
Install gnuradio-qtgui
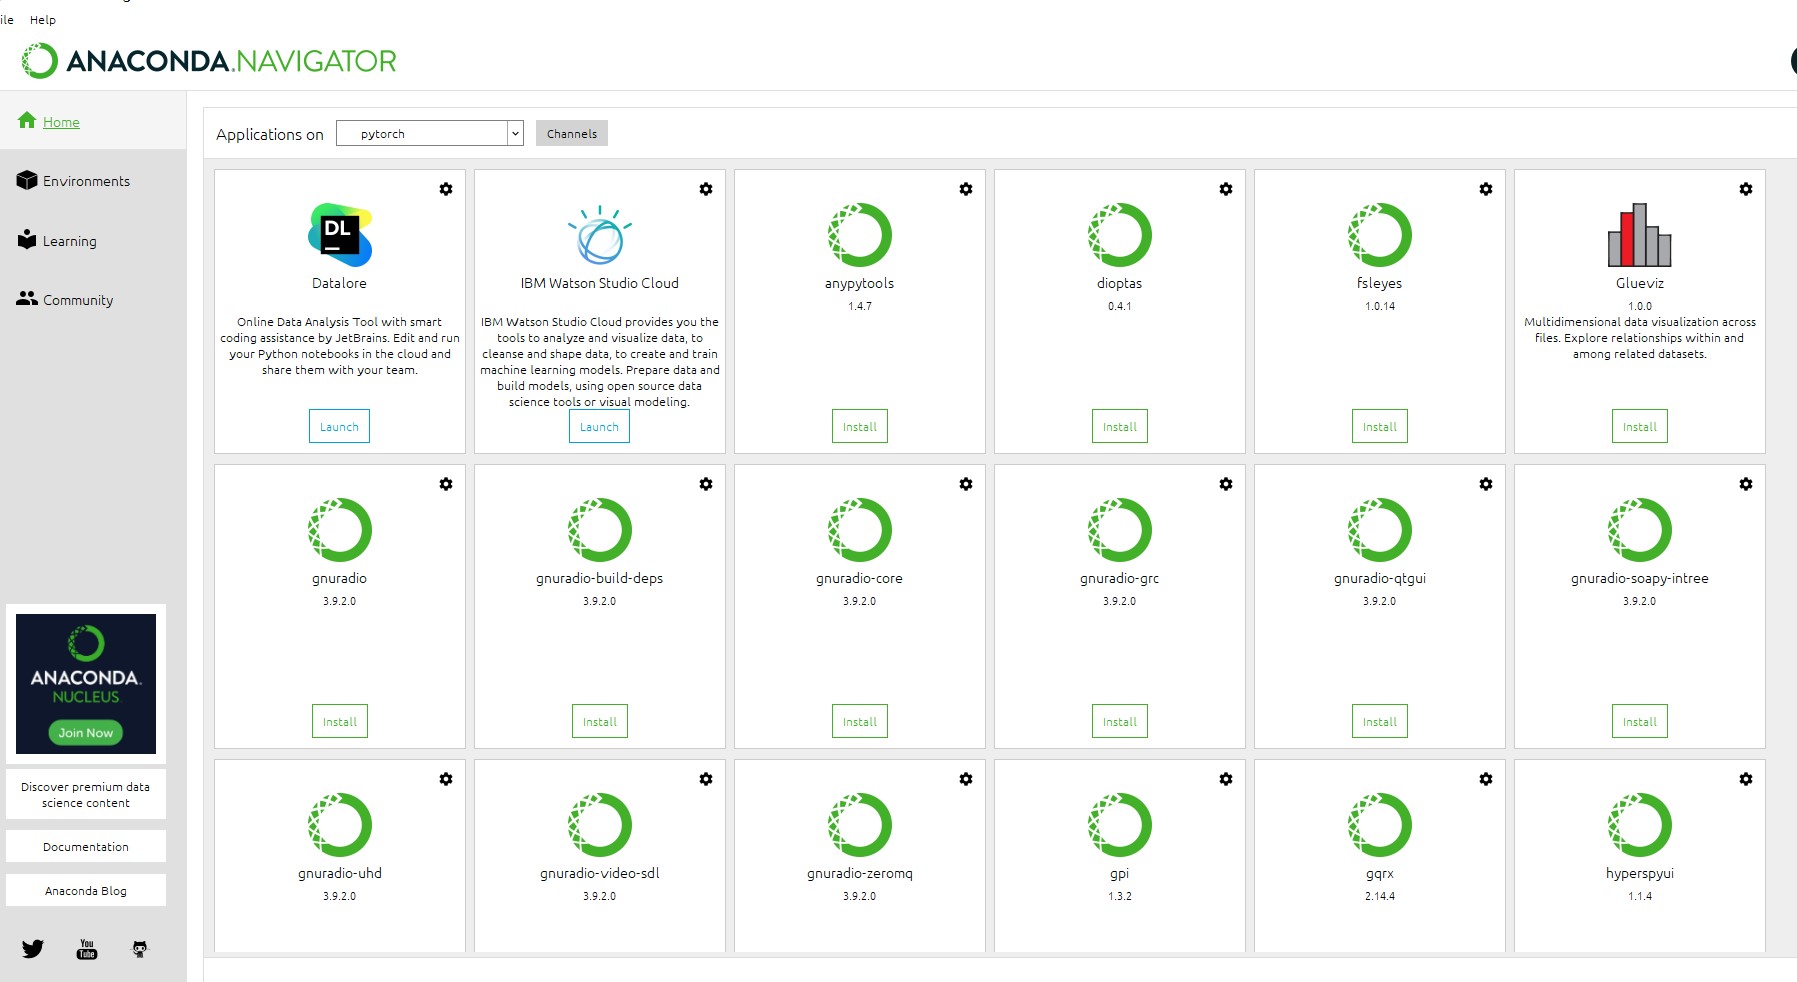pyautogui.click(x=1380, y=721)
